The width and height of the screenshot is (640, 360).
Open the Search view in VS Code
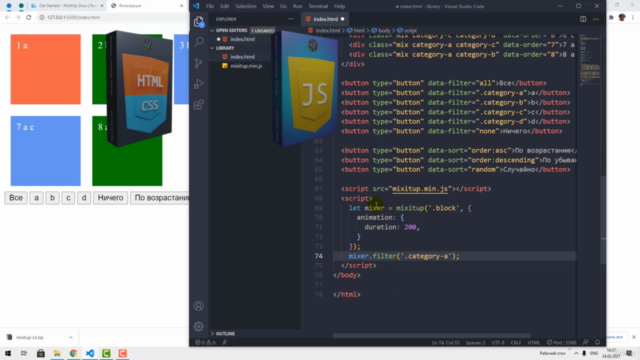tap(199, 42)
